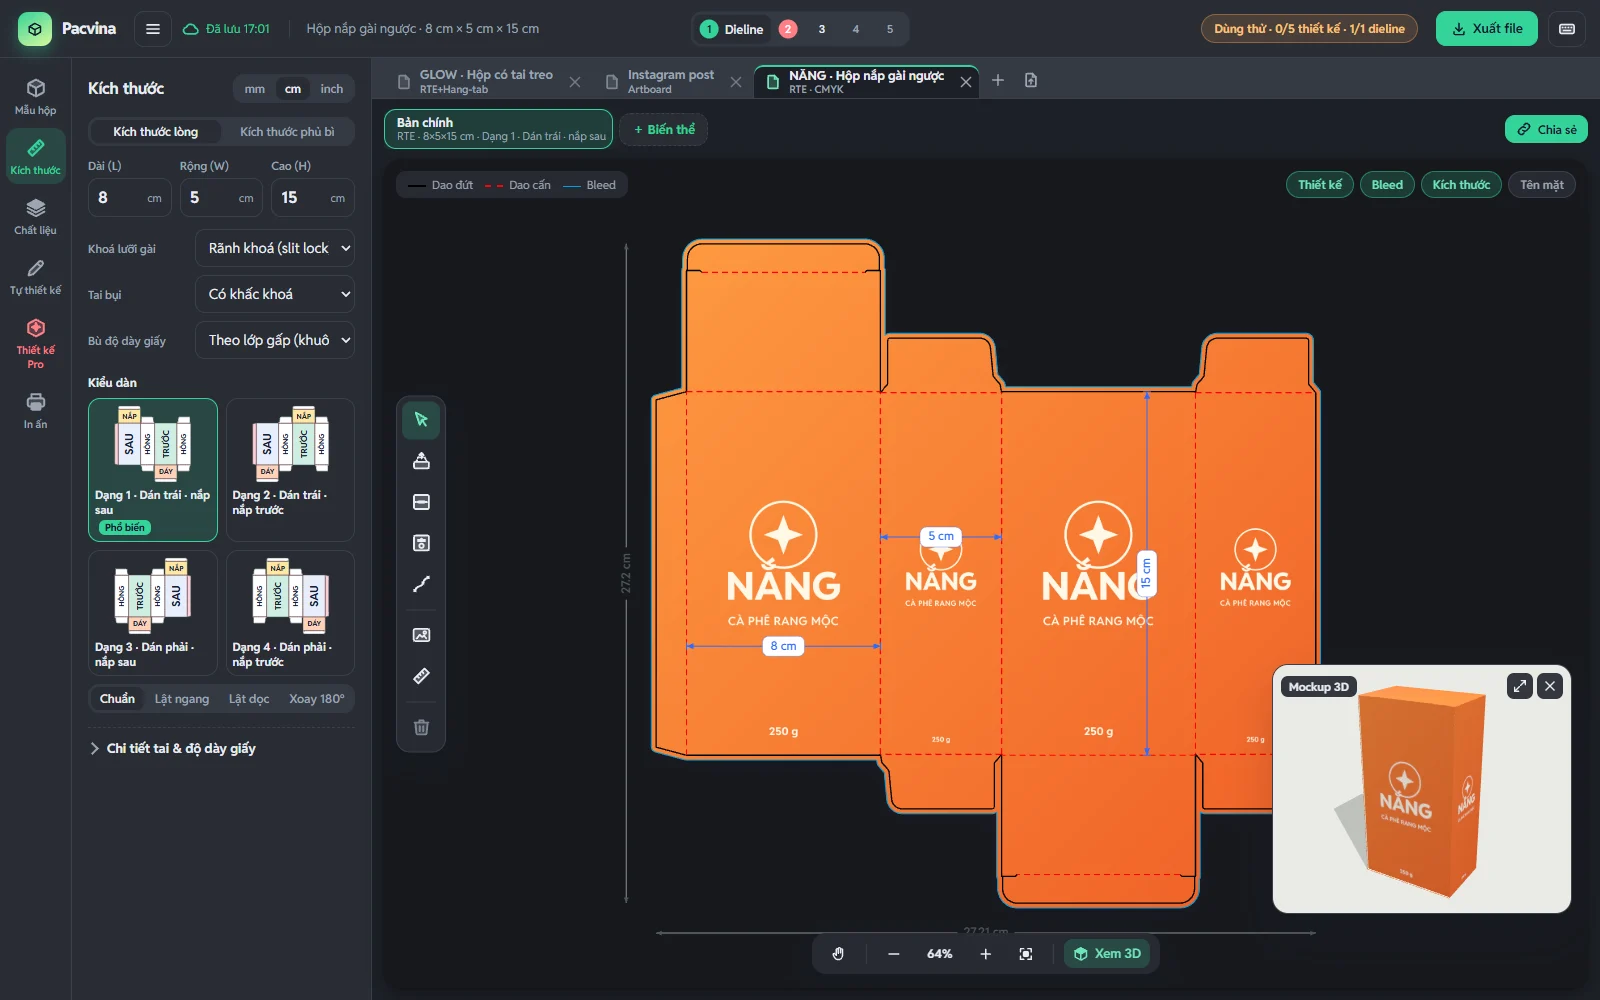Click the Dài (L) input field
This screenshot has height=1000, width=1600.
(130, 198)
